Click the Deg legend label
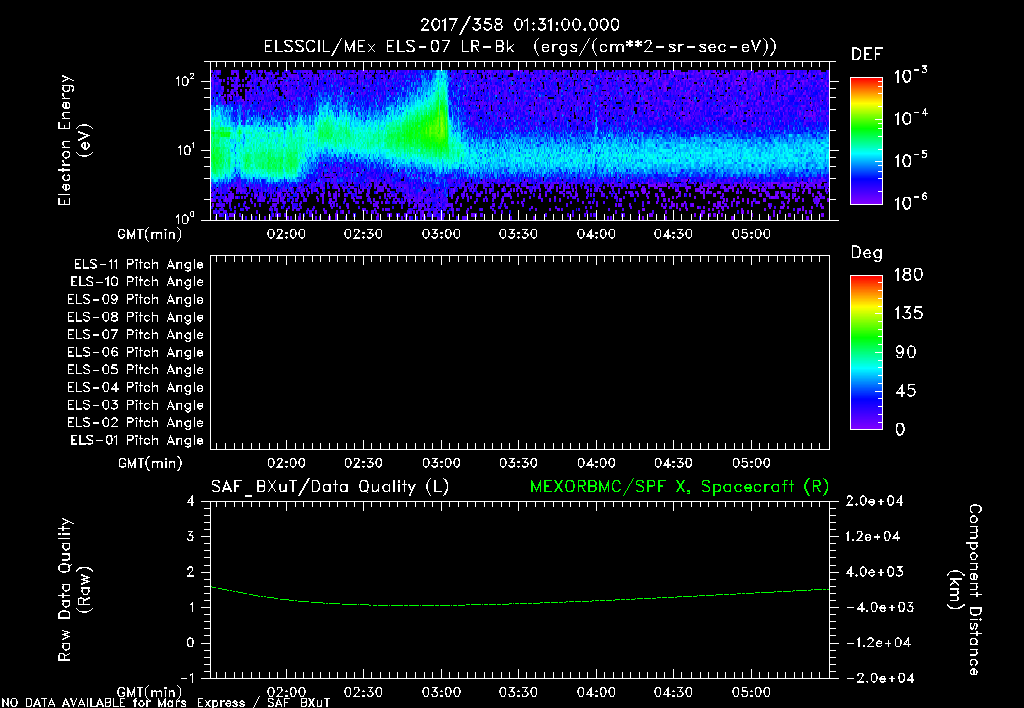This screenshot has height=708, width=1024. [867, 253]
